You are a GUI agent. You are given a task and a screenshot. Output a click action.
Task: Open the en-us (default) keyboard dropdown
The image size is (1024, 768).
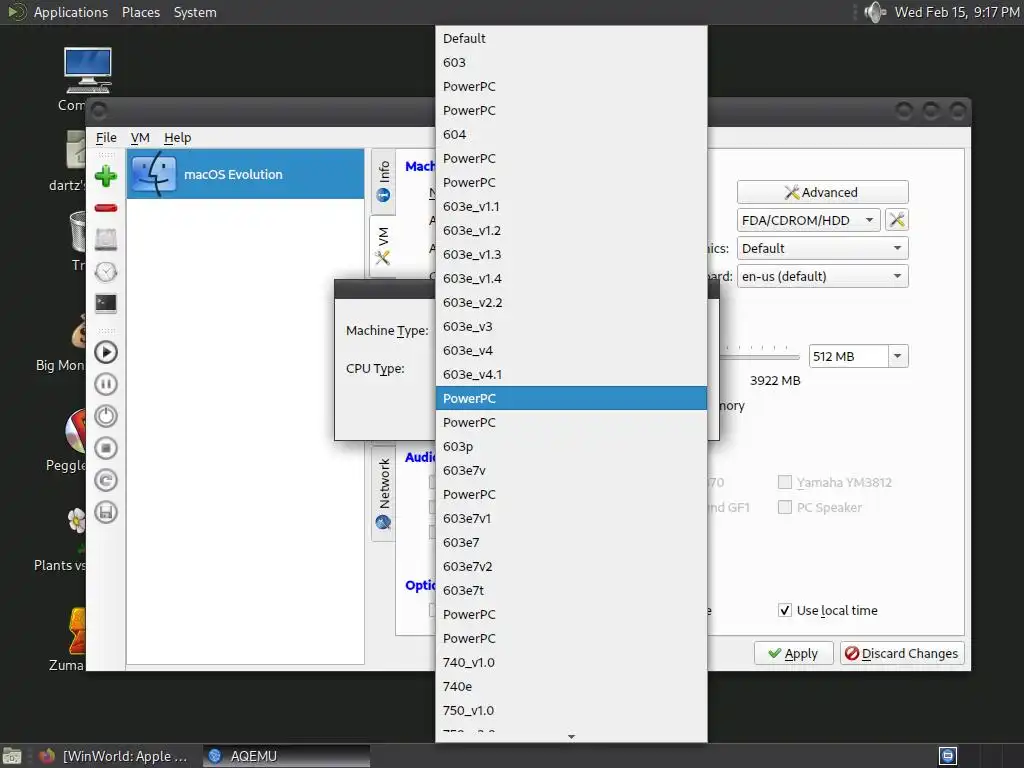pos(822,276)
